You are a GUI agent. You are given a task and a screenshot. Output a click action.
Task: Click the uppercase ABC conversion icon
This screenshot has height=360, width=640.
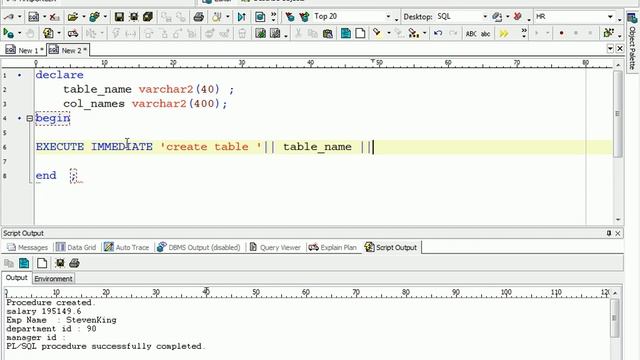point(471,33)
